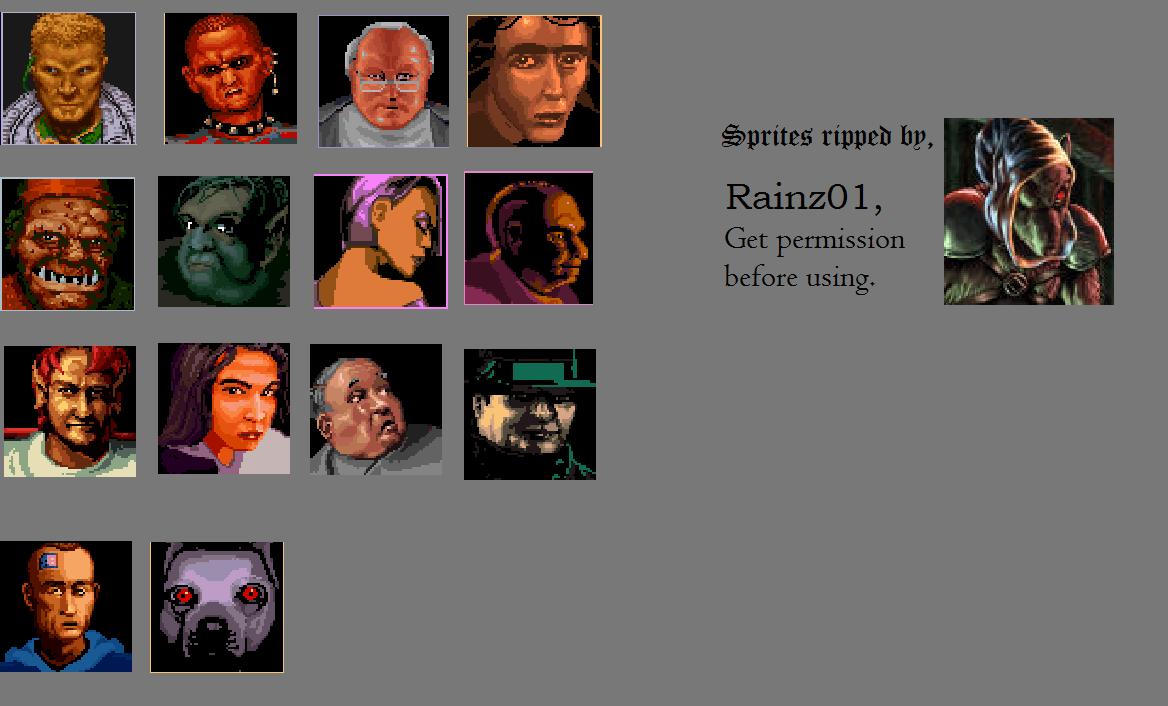The width and height of the screenshot is (1168, 706).
Task: Select the long-haired brown-toned man portrait
Action: click(534, 81)
